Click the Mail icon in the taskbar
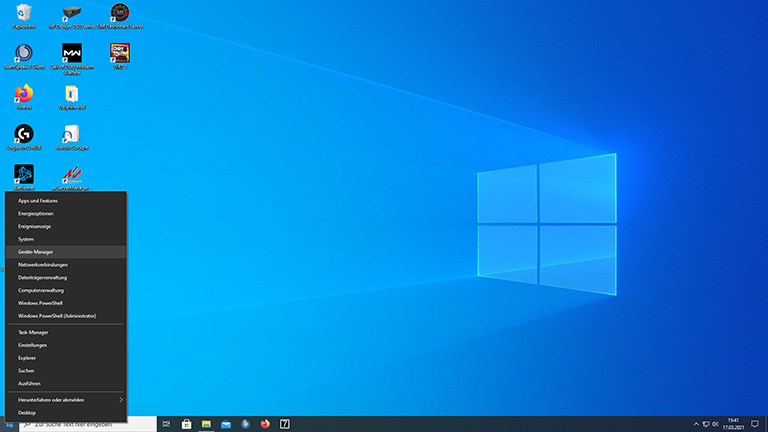The width and height of the screenshot is (768, 432). (x=226, y=424)
